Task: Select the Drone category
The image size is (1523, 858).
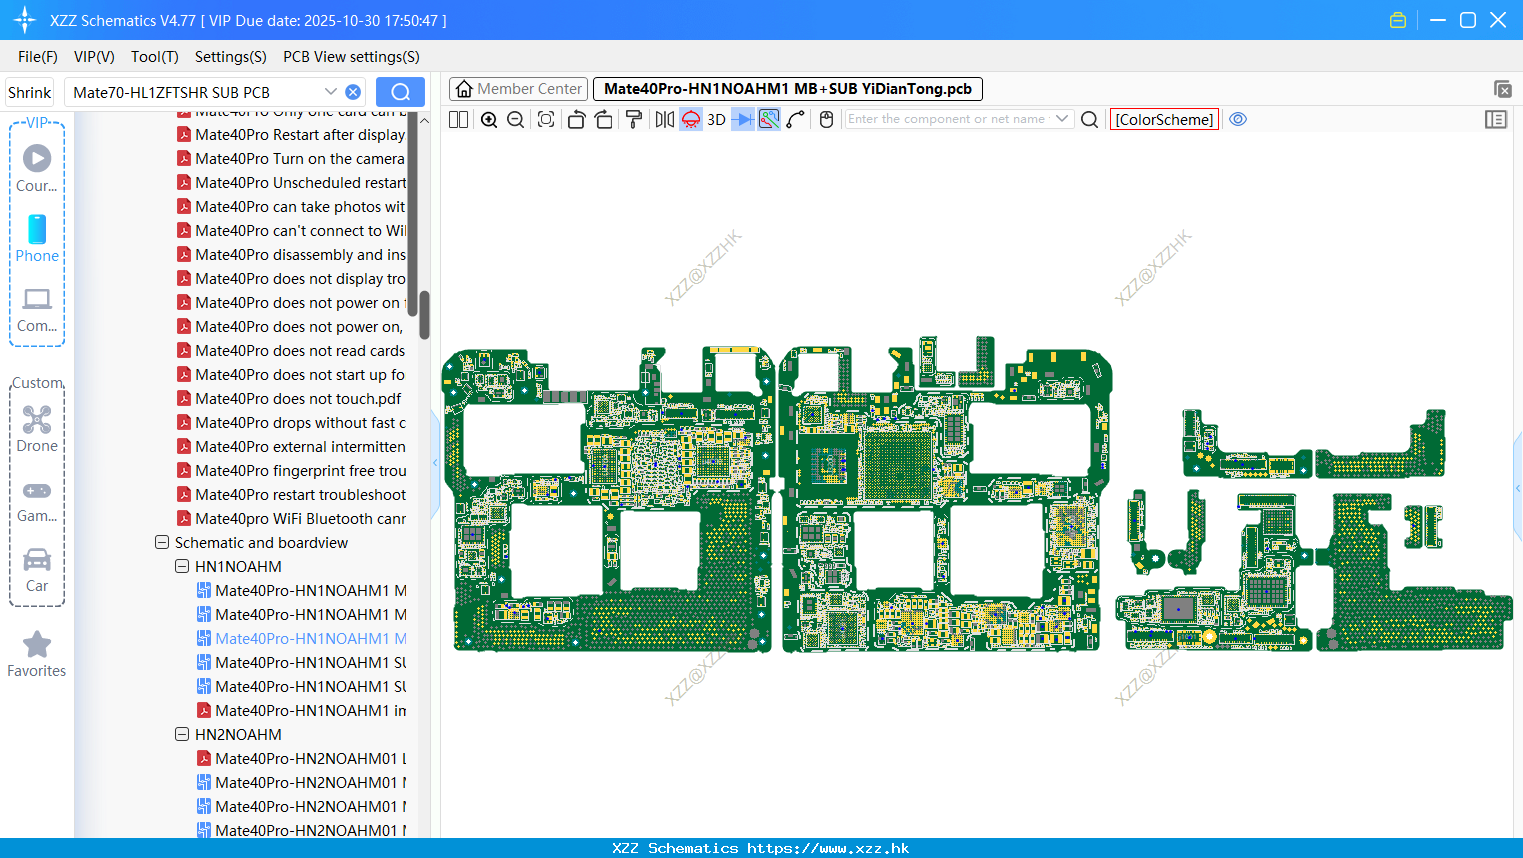Action: (37, 428)
